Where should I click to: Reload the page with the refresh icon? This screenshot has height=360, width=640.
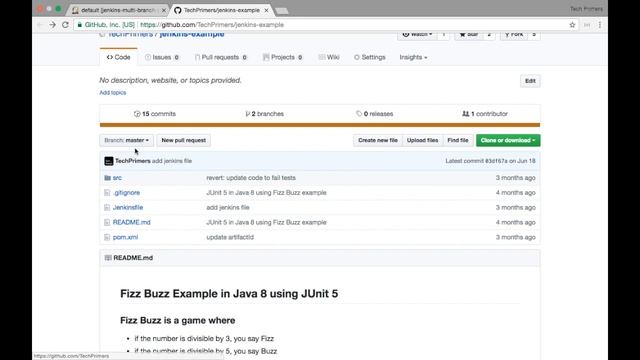tap(65, 25)
